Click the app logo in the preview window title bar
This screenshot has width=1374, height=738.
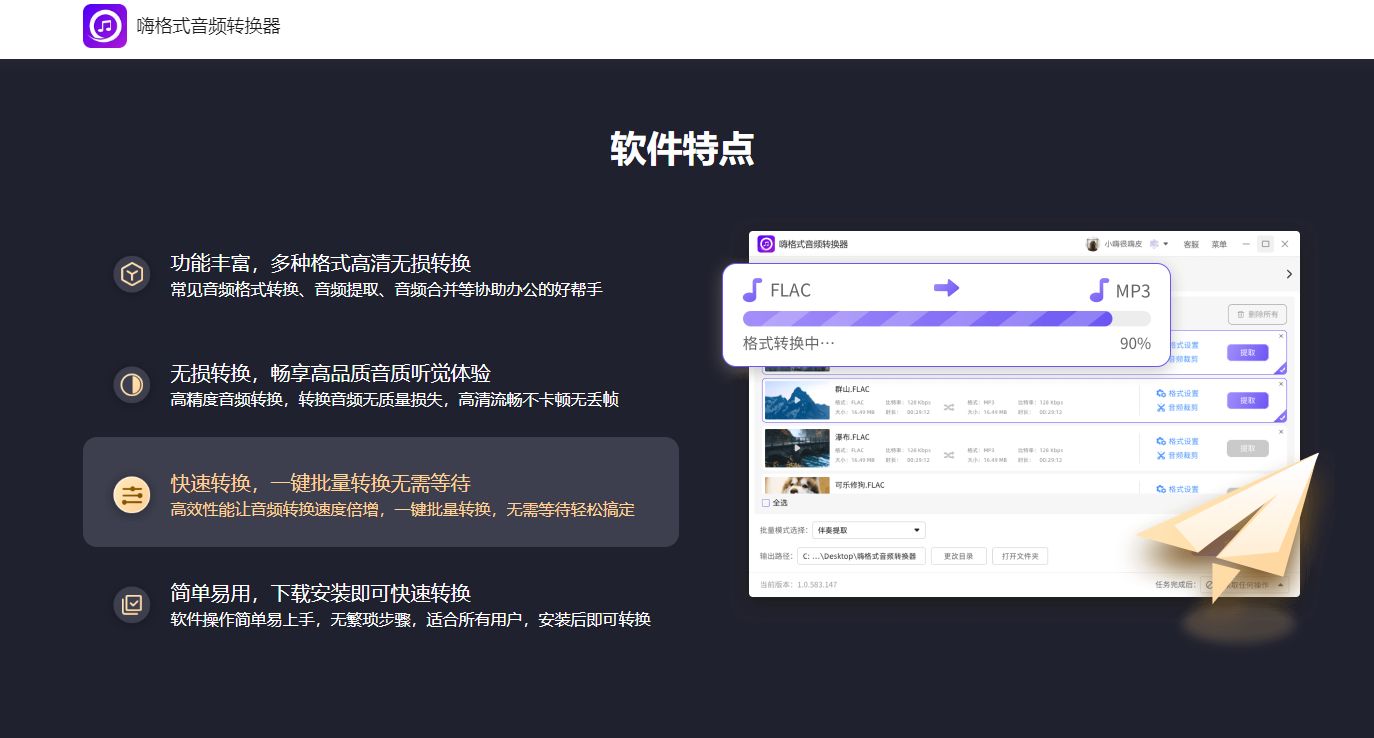tap(766, 244)
